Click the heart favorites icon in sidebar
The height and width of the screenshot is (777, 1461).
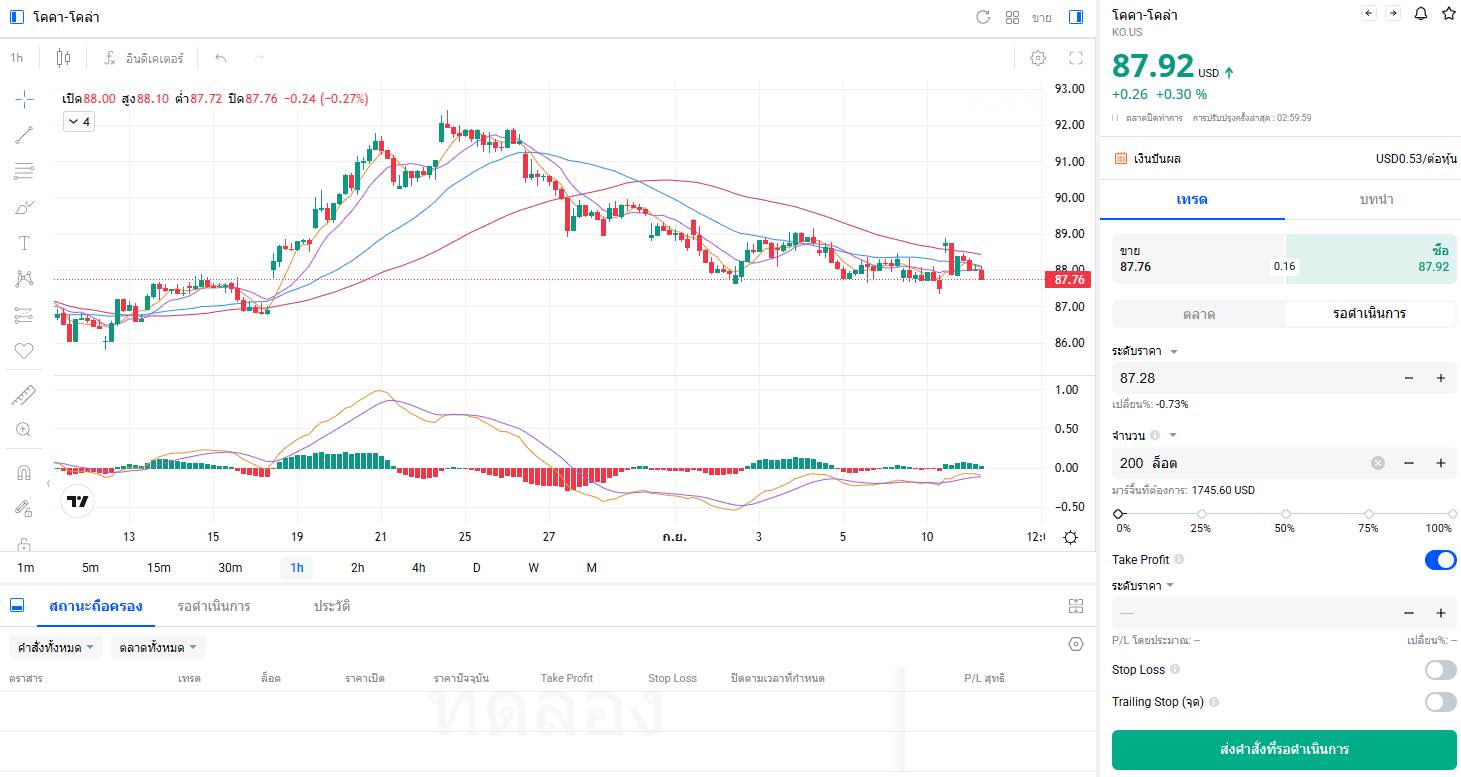click(24, 351)
